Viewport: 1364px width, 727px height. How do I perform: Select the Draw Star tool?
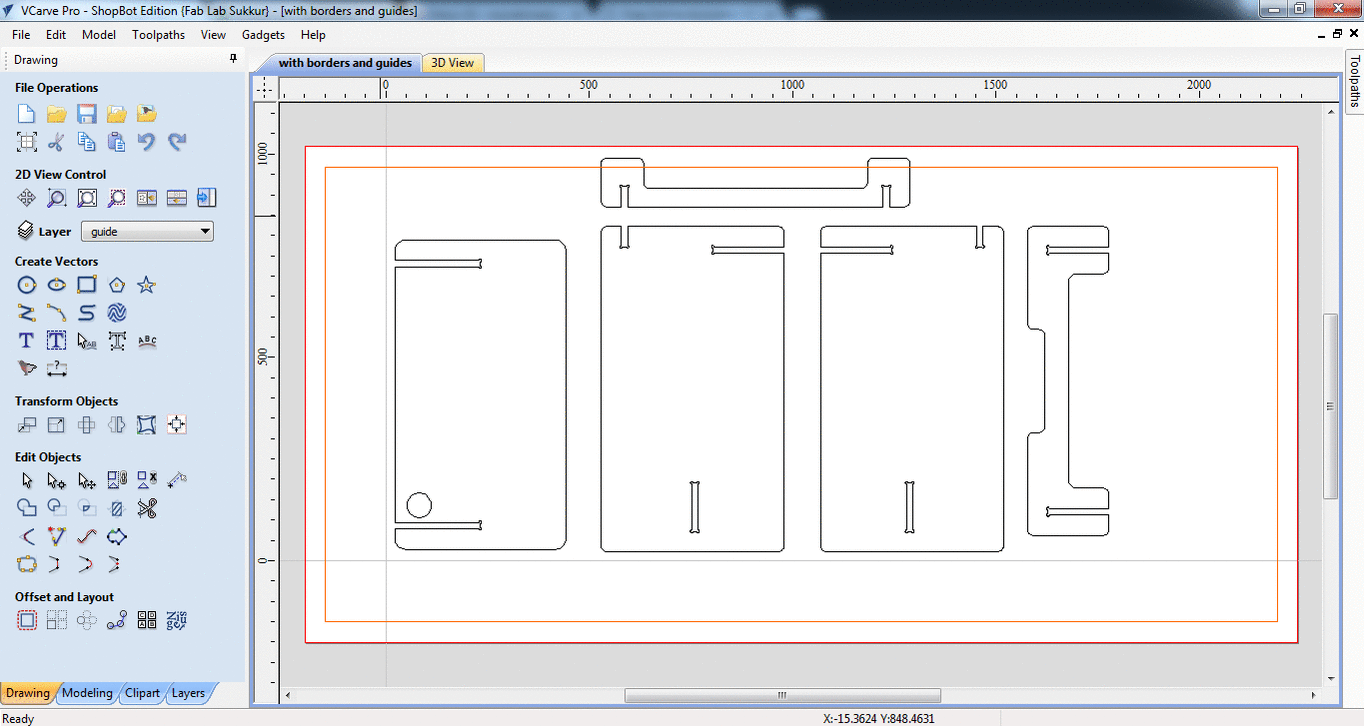[147, 285]
